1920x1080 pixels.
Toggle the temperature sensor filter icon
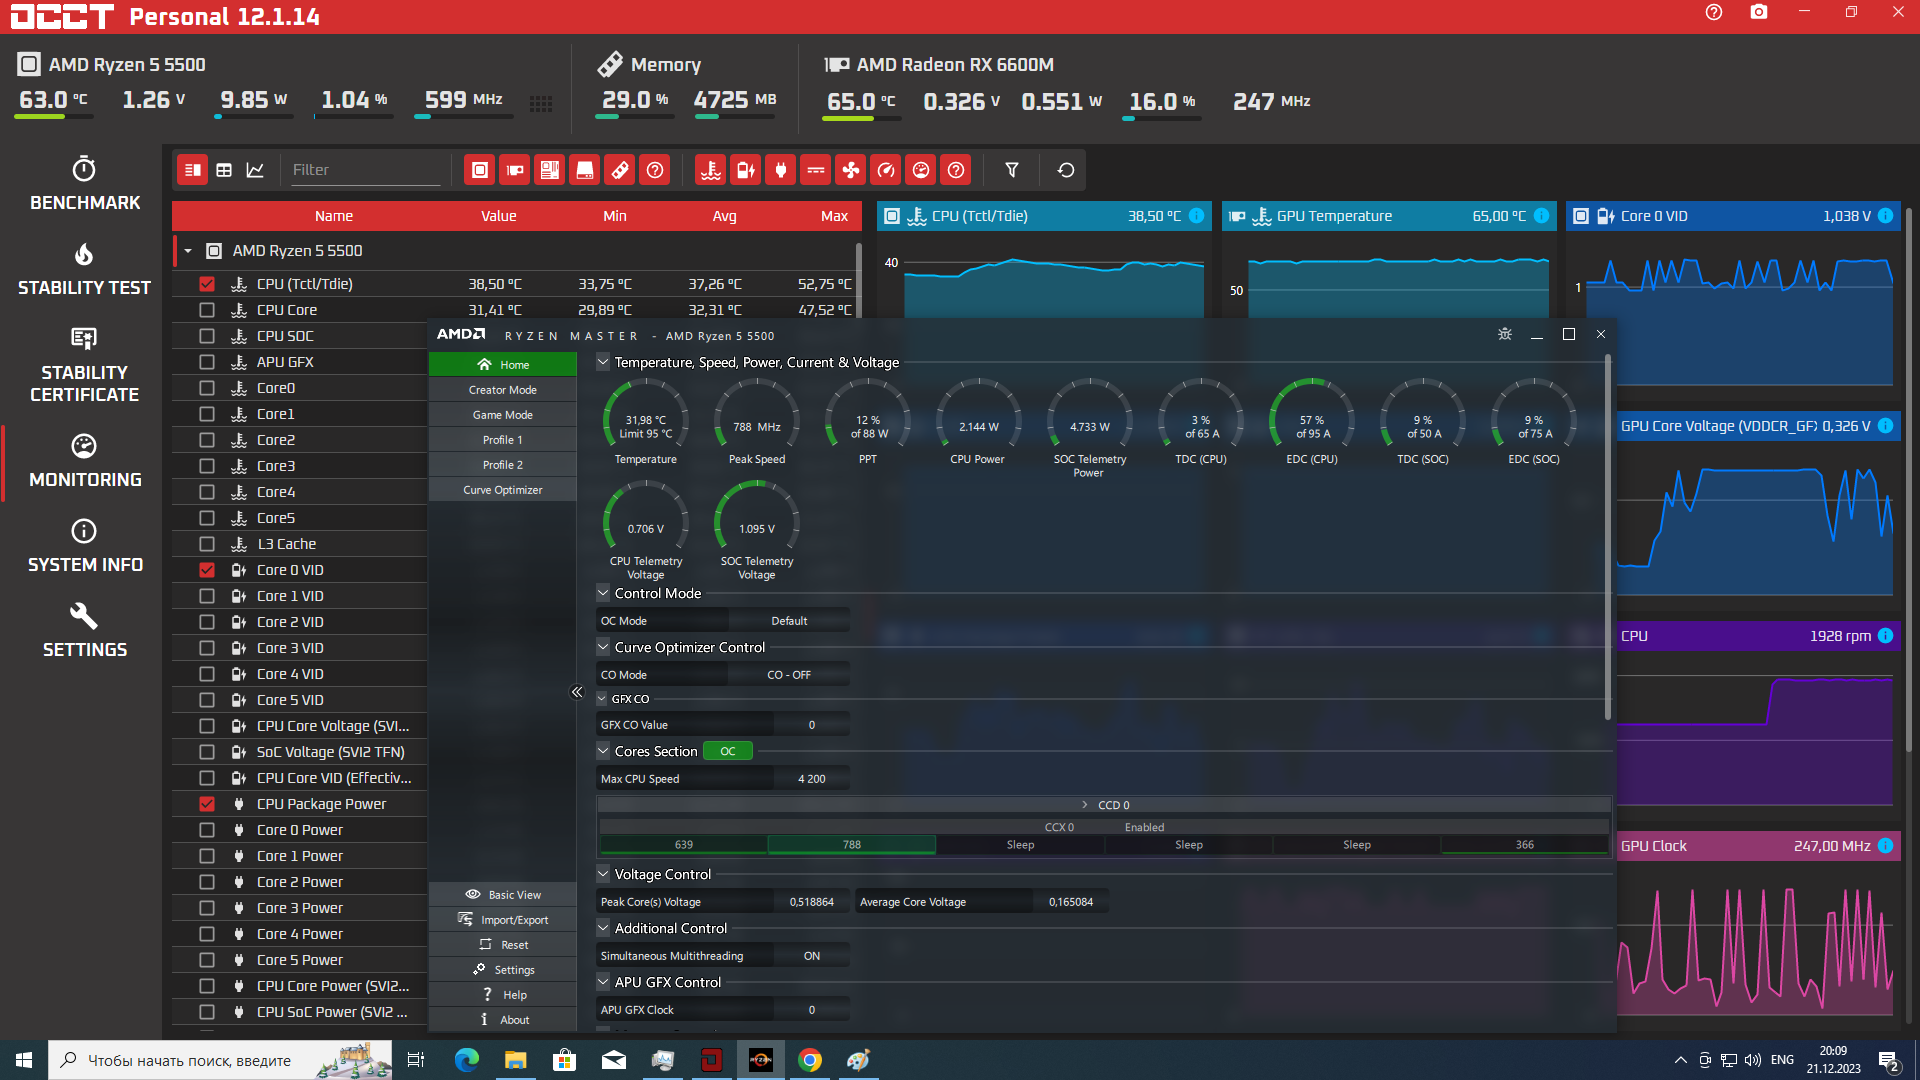711,171
